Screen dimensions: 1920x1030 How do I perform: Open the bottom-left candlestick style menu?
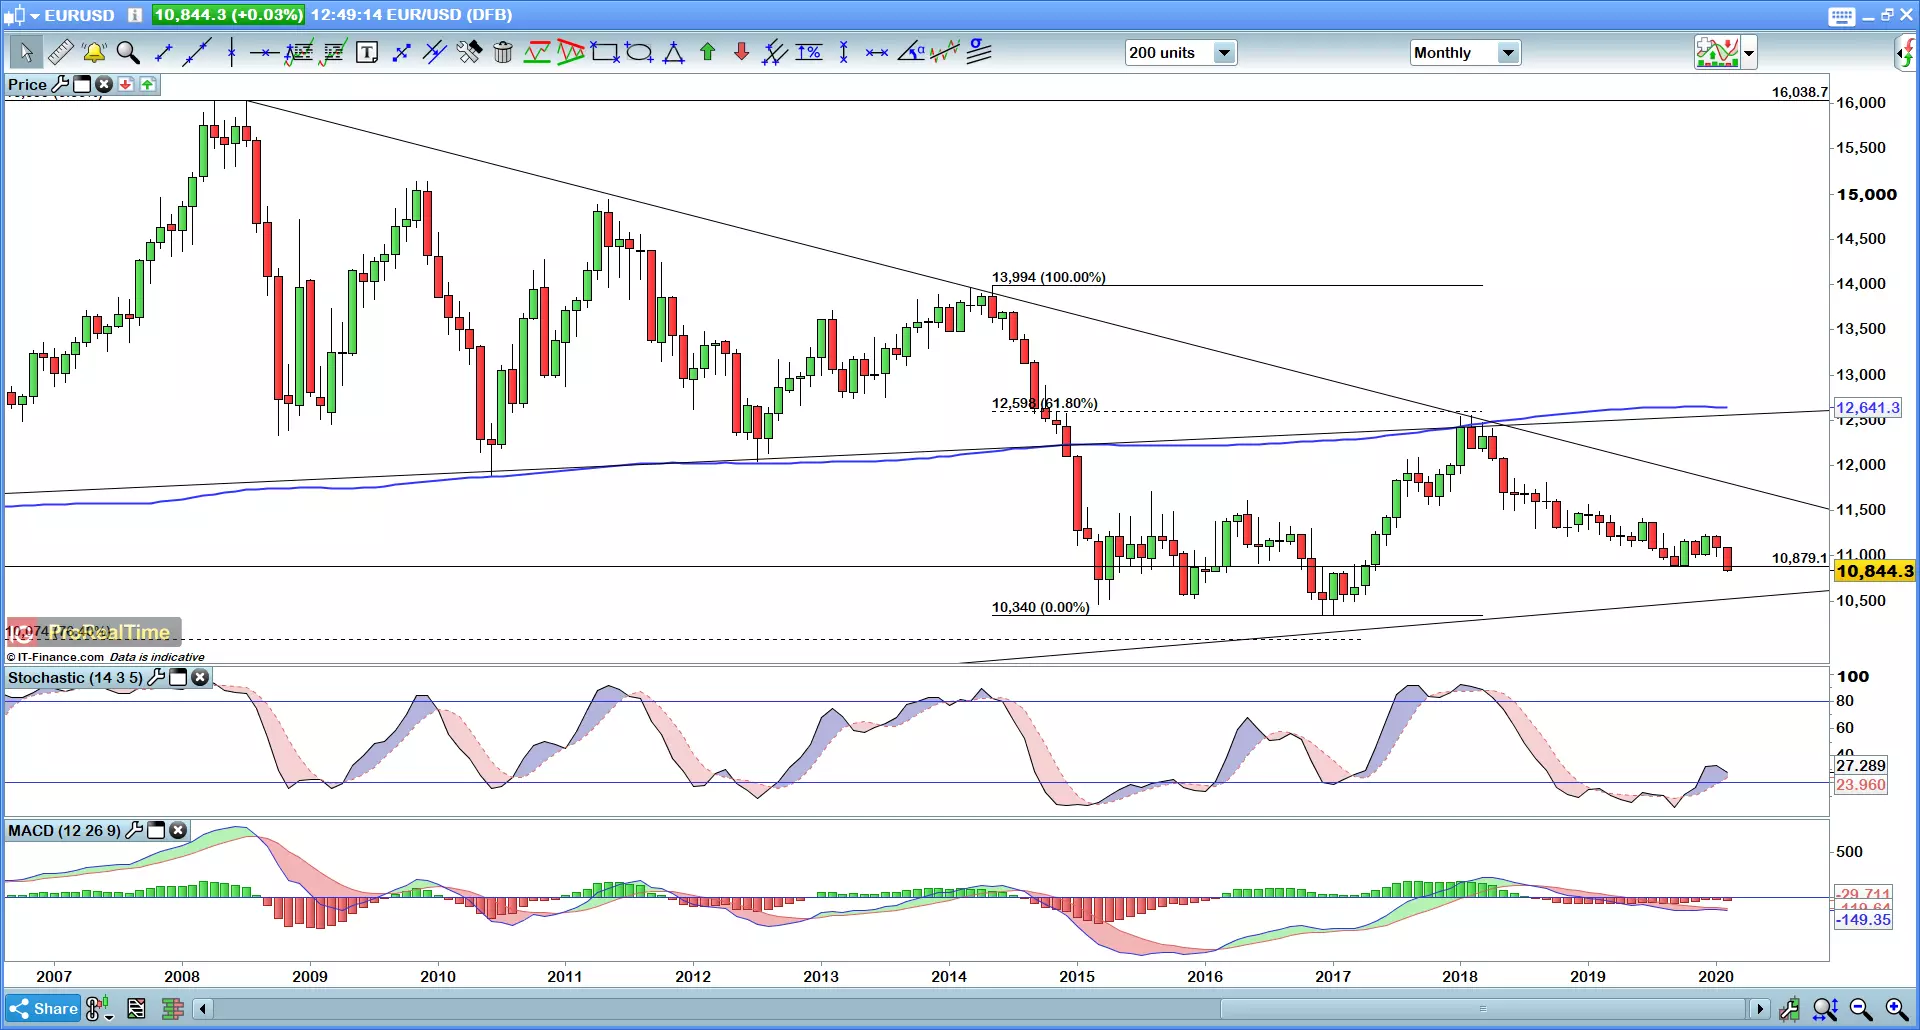click(x=99, y=1009)
